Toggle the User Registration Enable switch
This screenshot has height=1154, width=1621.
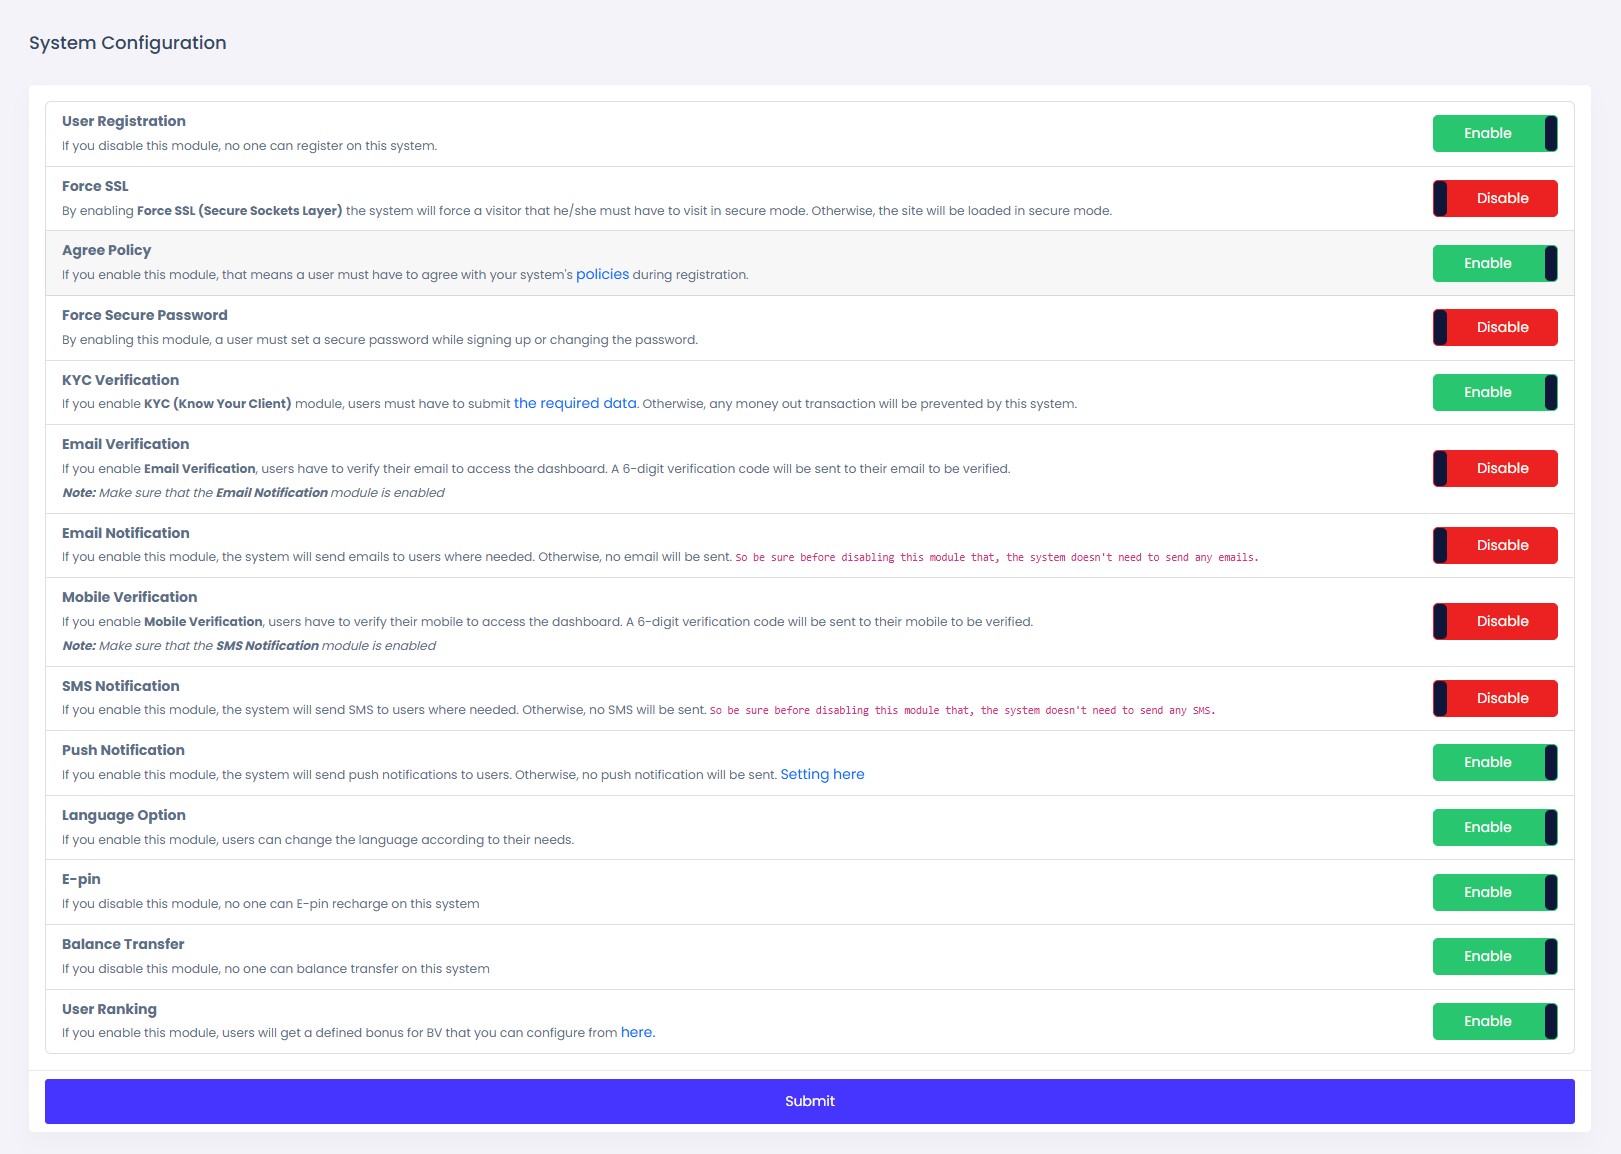pos(1495,133)
